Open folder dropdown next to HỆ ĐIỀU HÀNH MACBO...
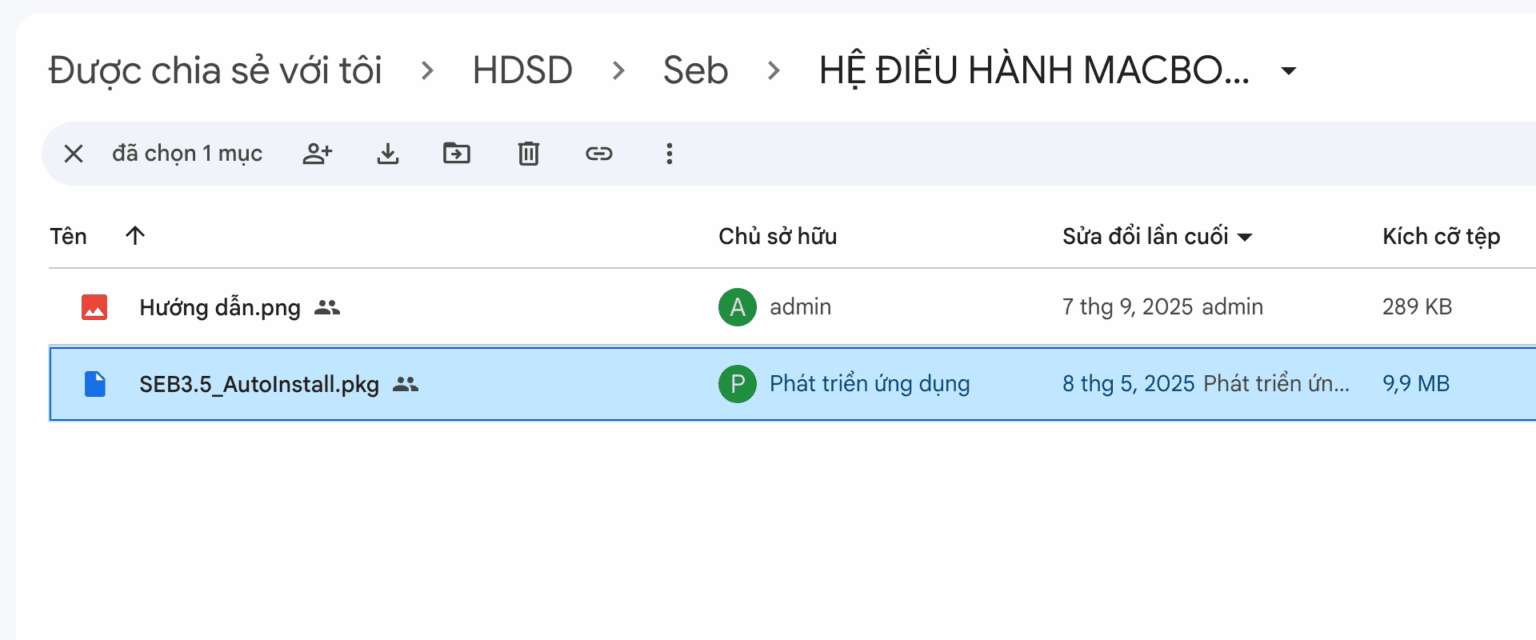This screenshot has width=1536, height=640. point(1289,70)
